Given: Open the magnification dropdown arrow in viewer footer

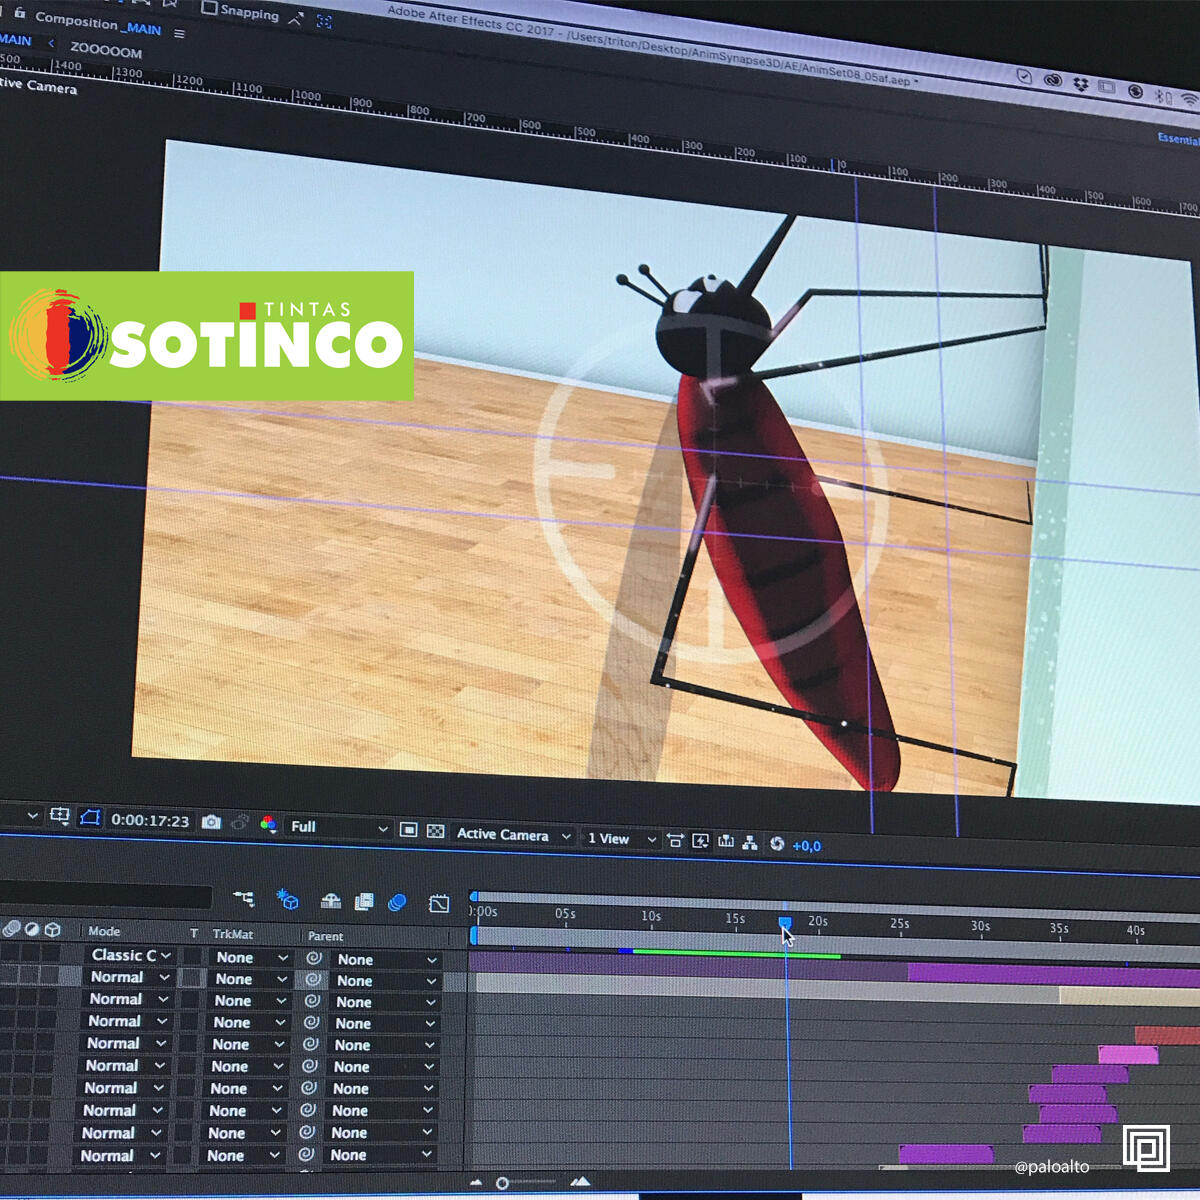Looking at the screenshot, I should [x=32, y=815].
